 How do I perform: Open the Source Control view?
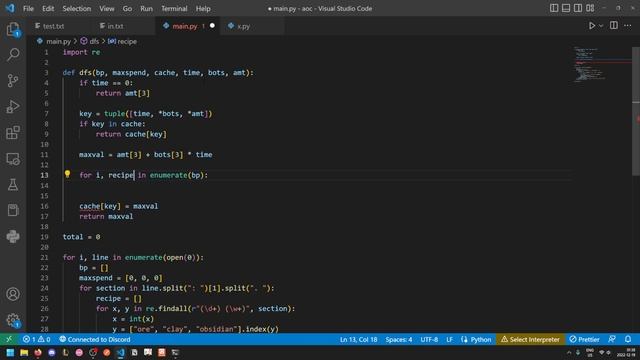click(x=13, y=80)
